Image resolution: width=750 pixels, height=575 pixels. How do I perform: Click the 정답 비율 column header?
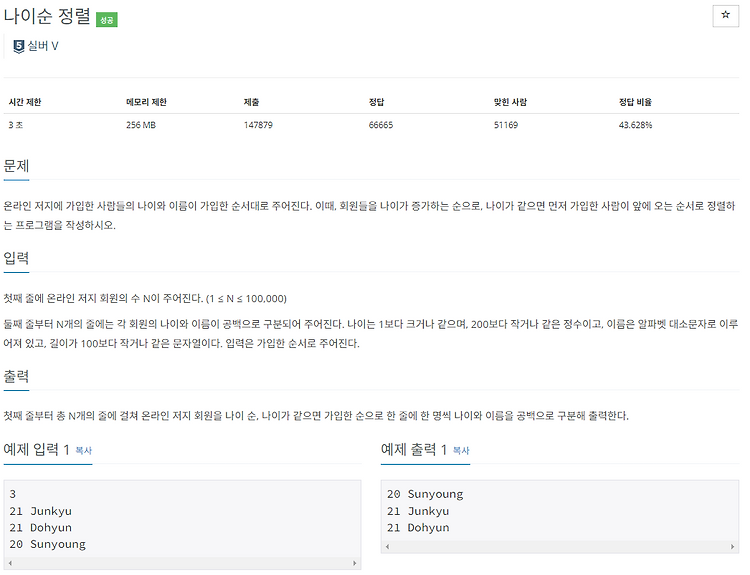point(635,102)
